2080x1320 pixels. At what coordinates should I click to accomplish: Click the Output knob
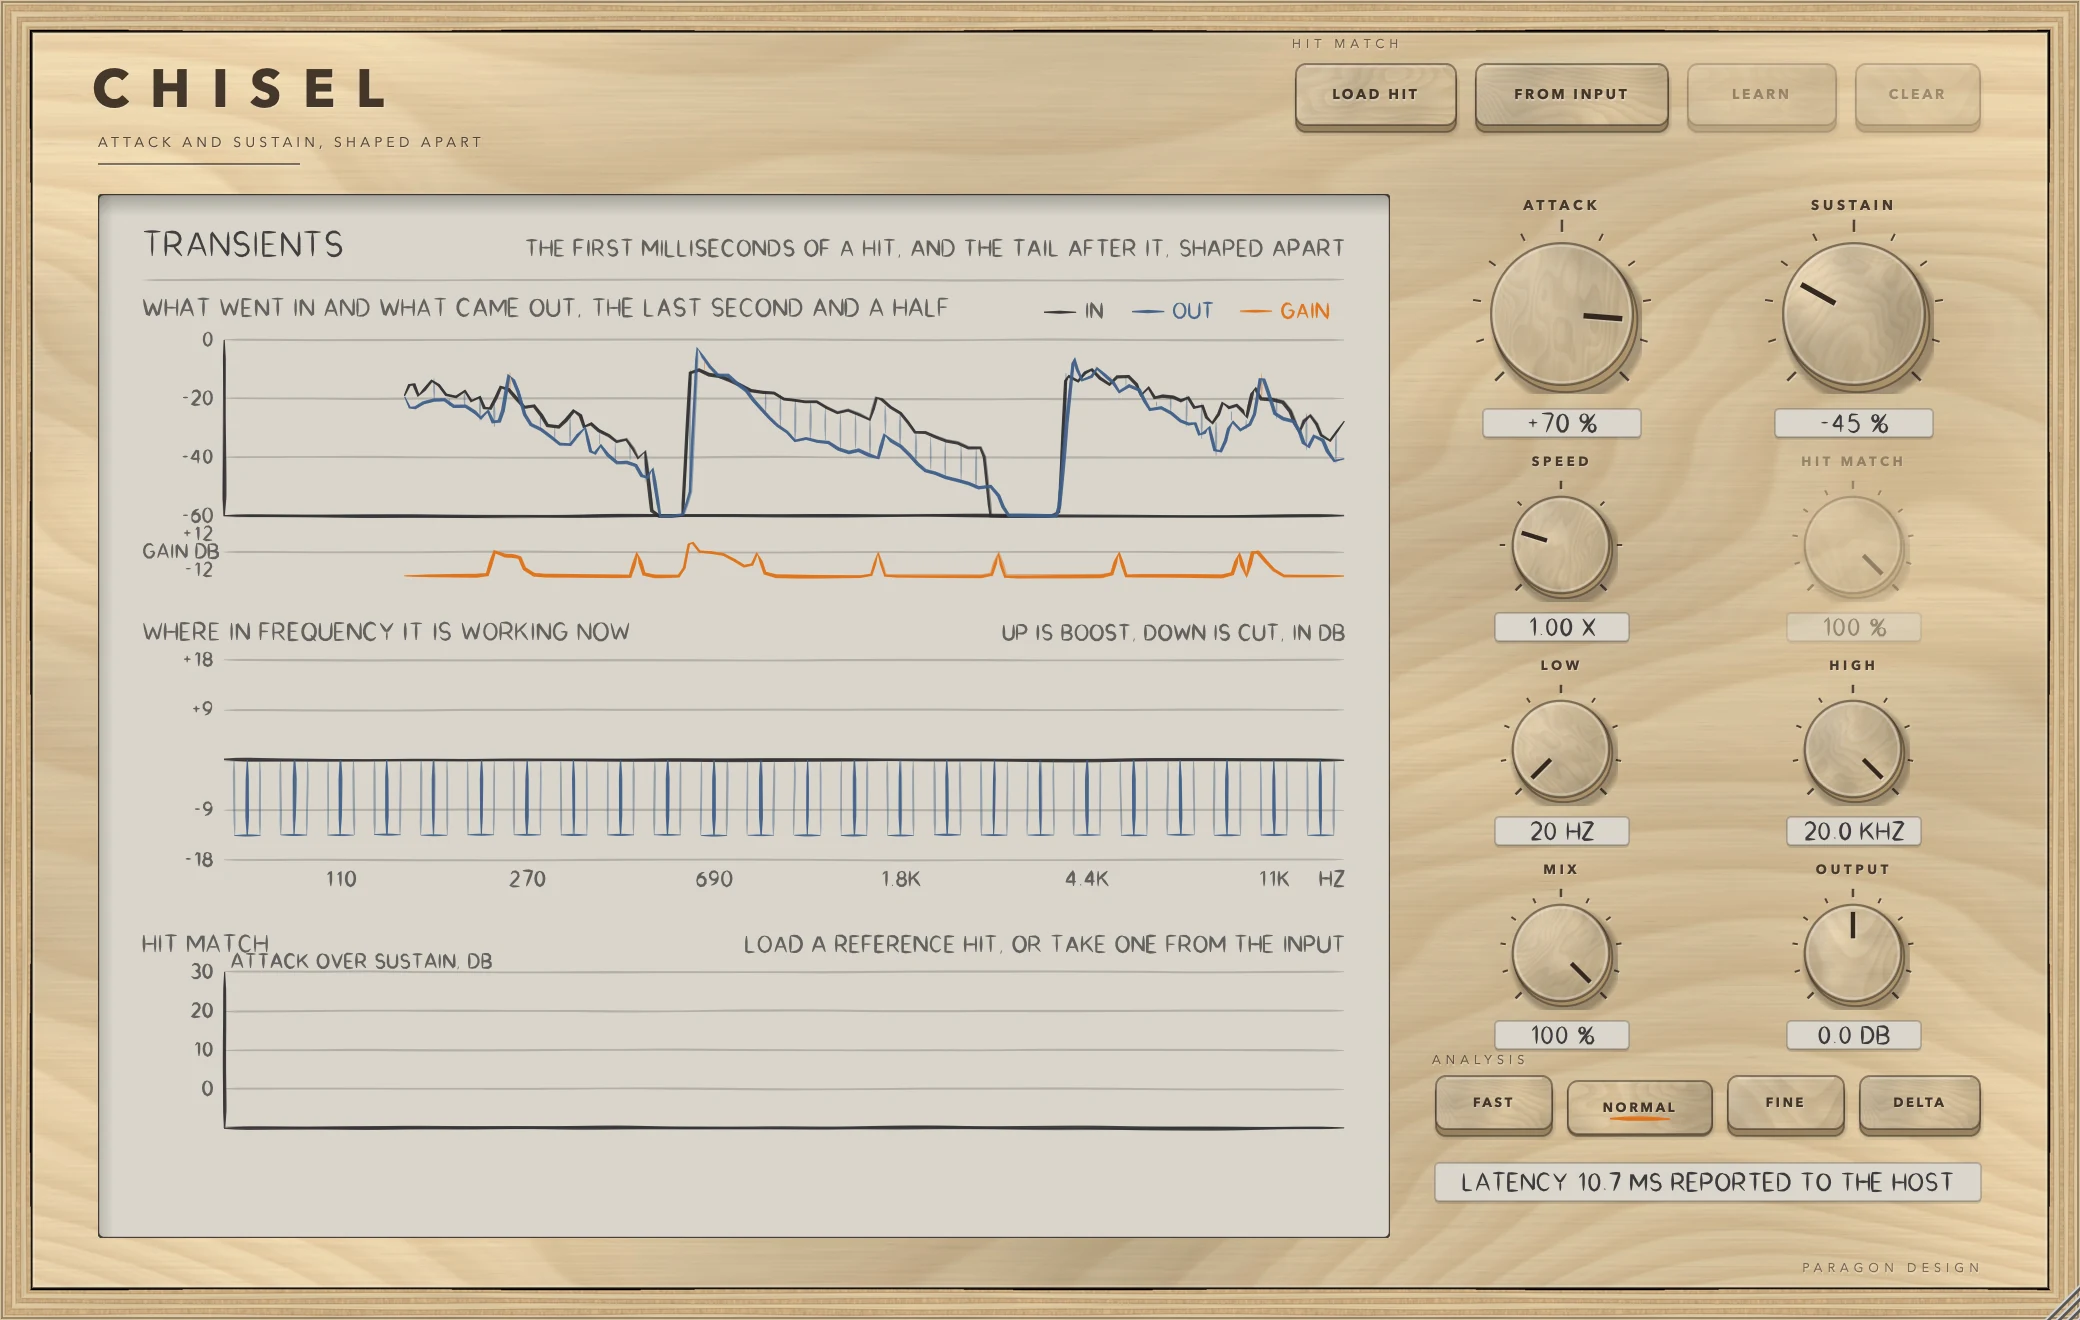(1853, 954)
